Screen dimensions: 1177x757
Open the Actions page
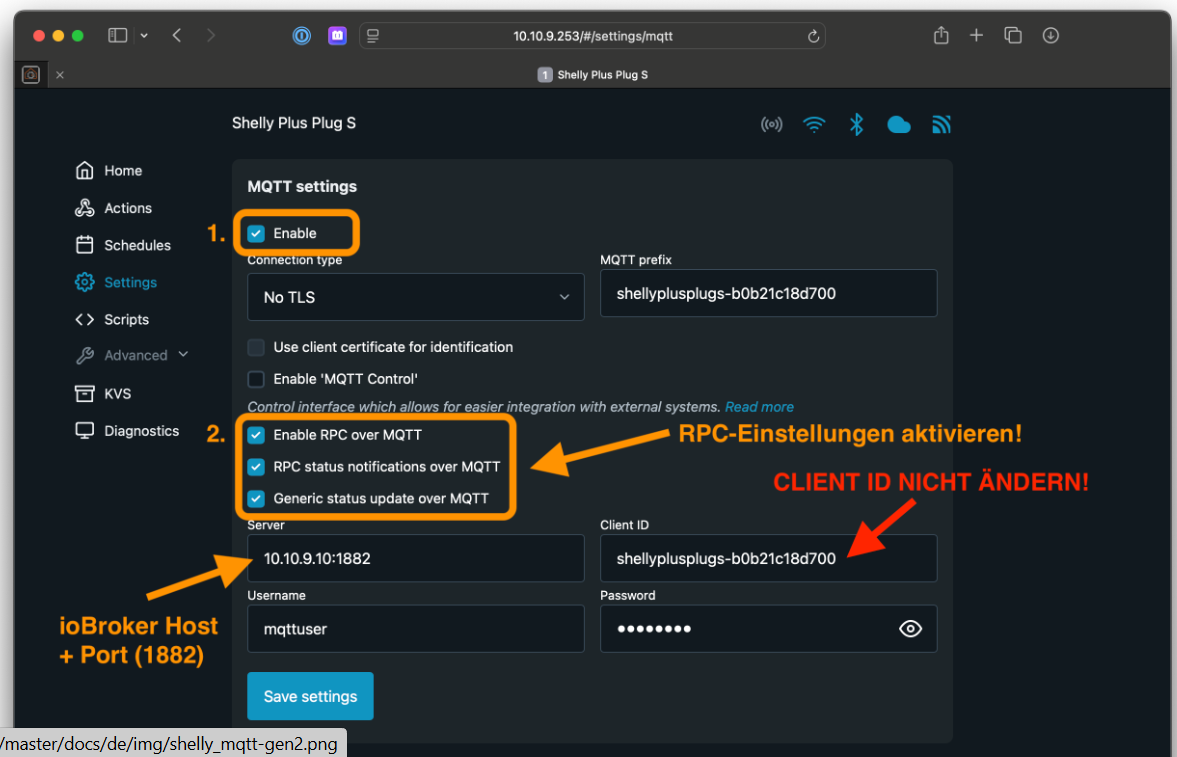pyautogui.click(x=113, y=208)
